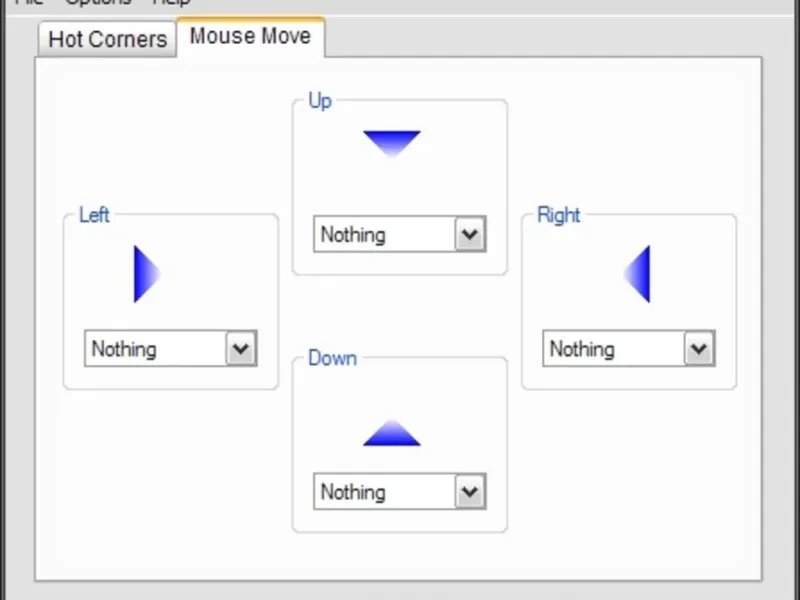The width and height of the screenshot is (800, 600).
Task: Click the blue Down direction arrow icon
Action: [x=392, y=434]
